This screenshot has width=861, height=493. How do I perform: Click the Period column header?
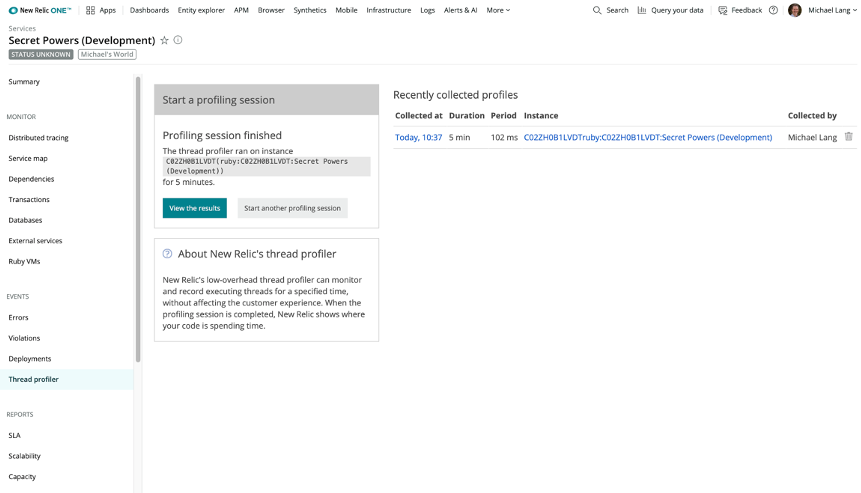click(504, 116)
